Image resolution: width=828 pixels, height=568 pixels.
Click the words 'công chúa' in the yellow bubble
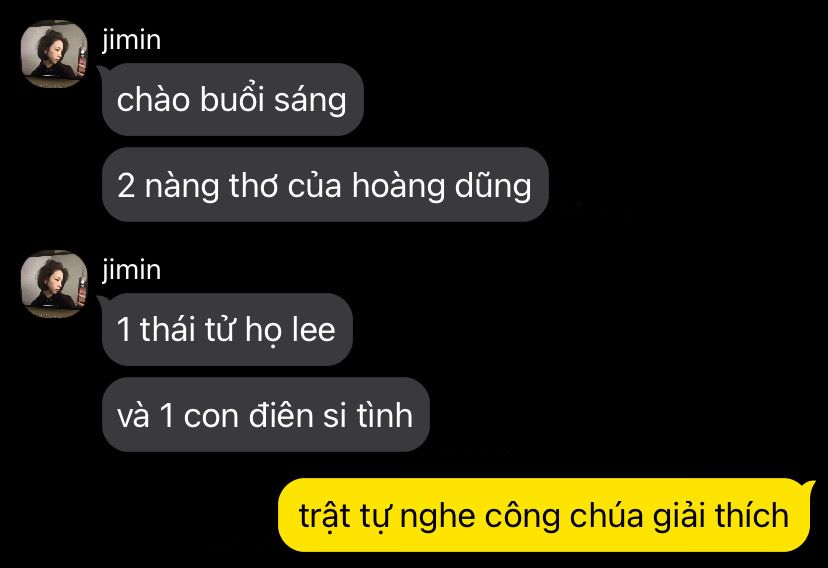[x=564, y=515]
